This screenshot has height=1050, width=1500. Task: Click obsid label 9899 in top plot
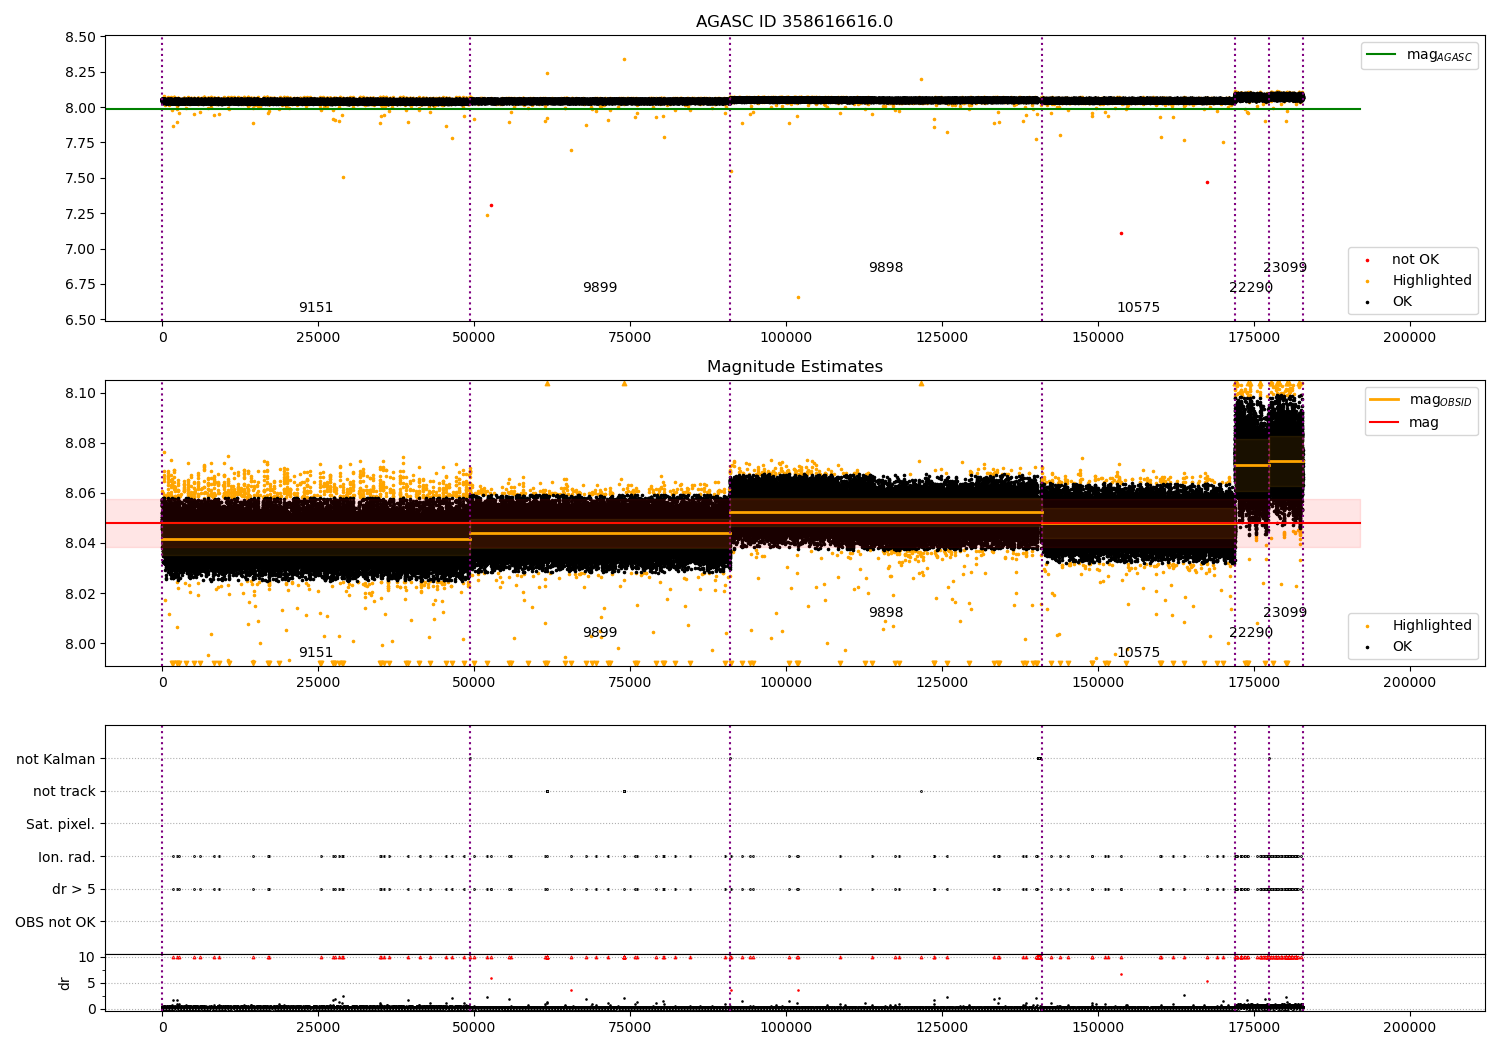click(600, 288)
